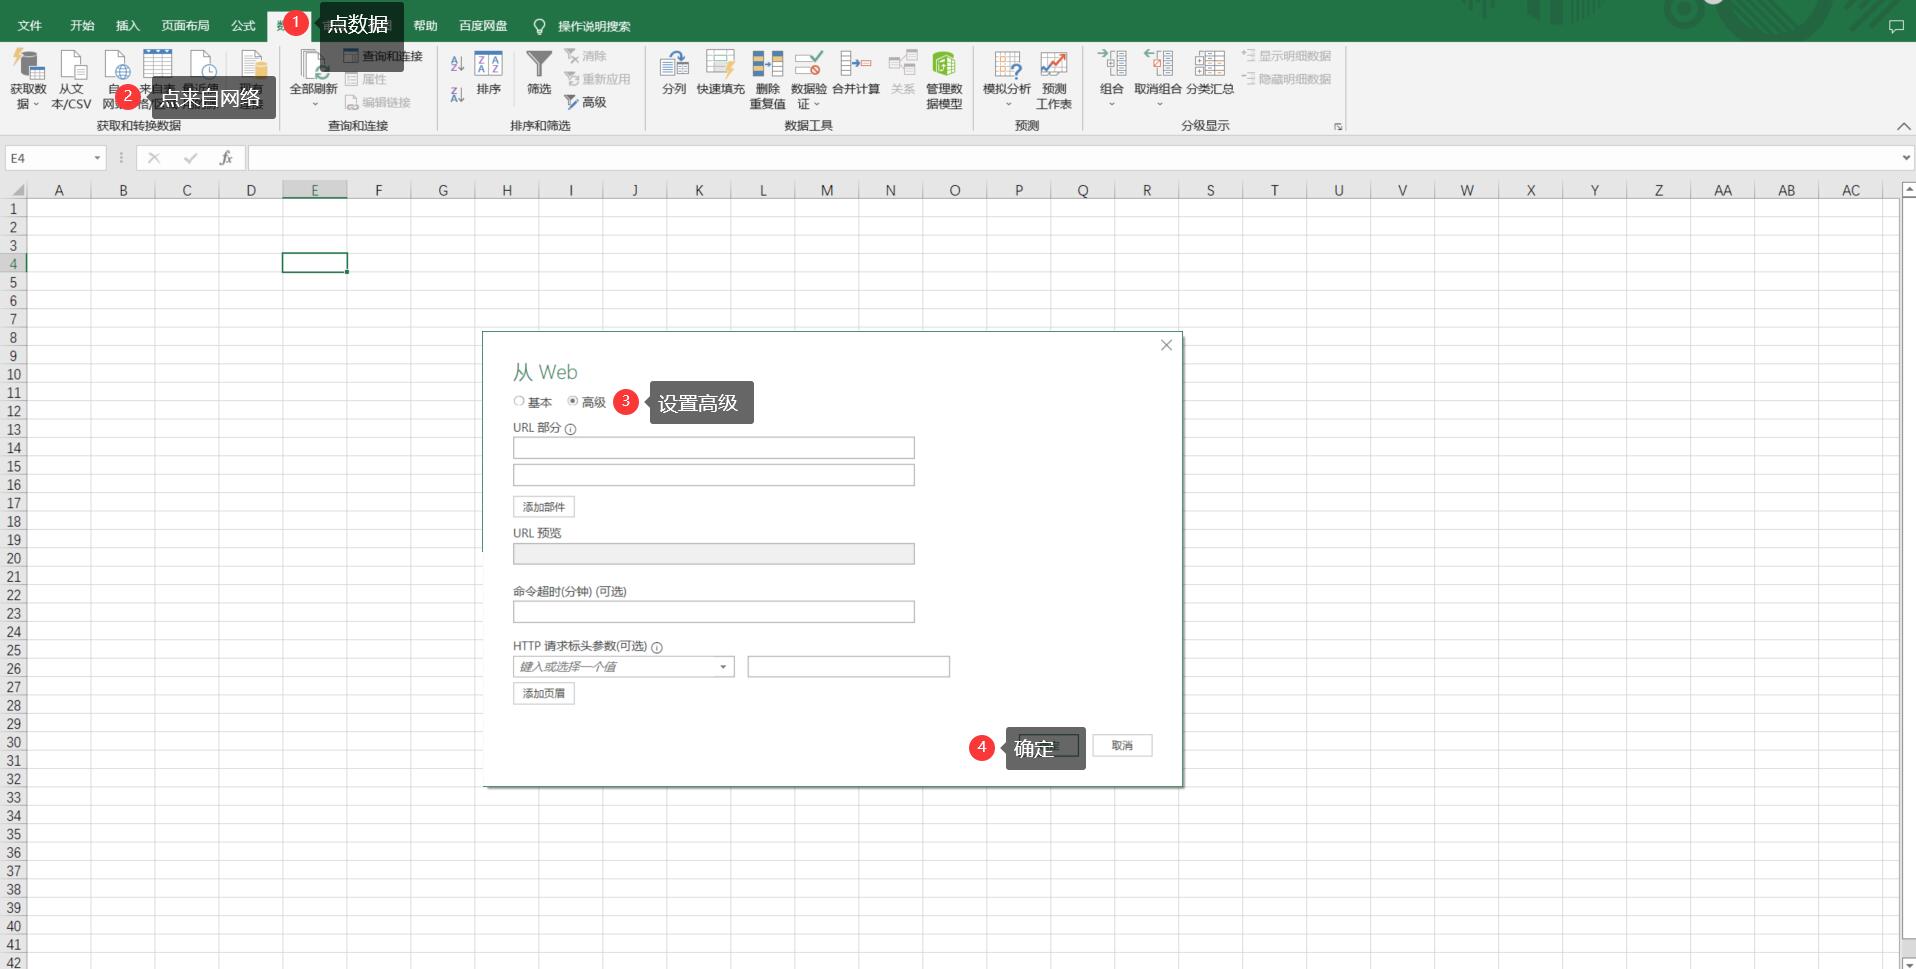The image size is (1916, 969).
Task: Click the HTTP header value input field
Action: point(848,666)
